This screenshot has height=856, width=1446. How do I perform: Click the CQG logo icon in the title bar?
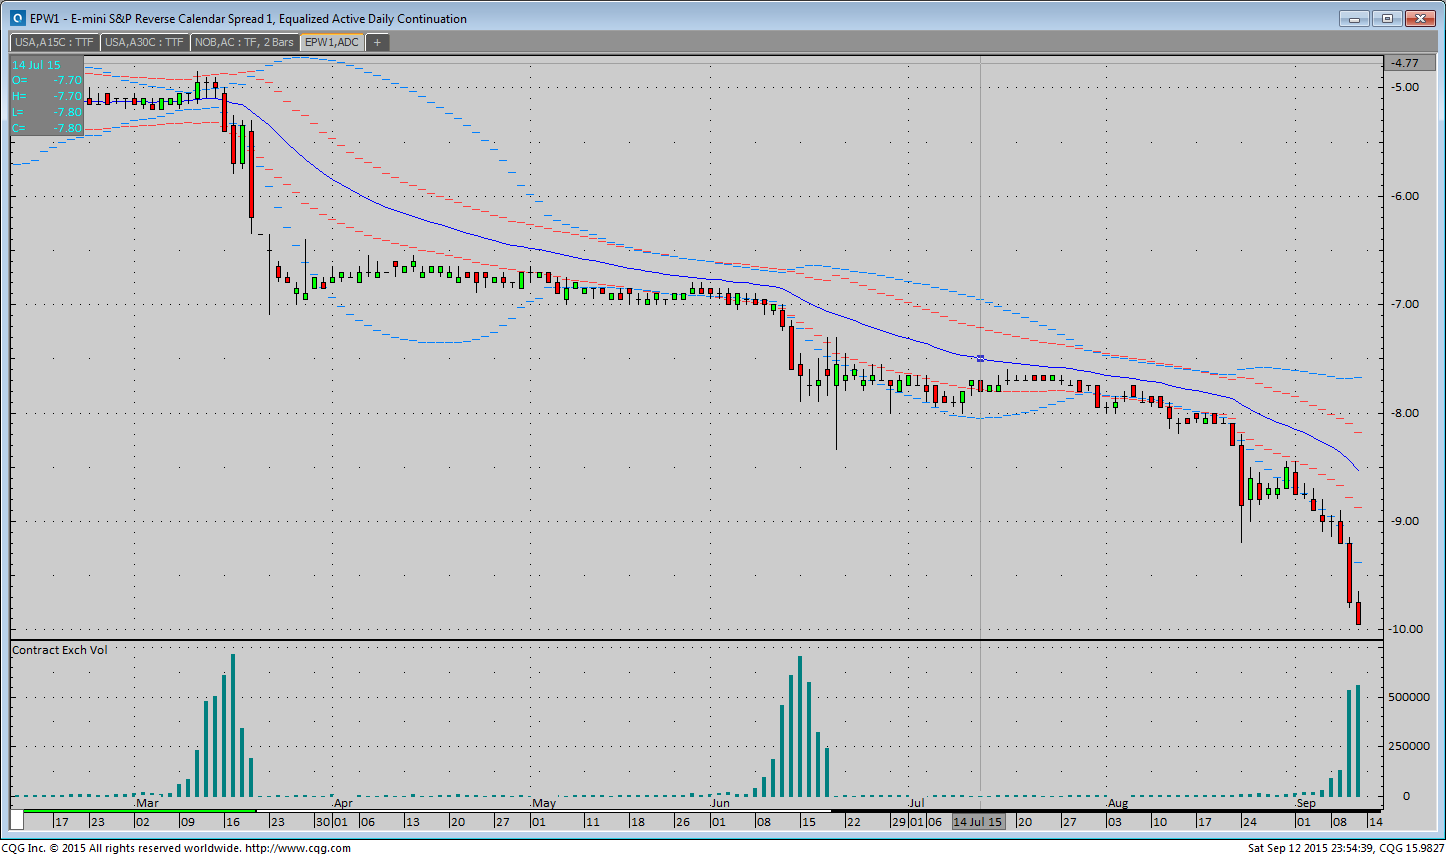(x=18, y=18)
